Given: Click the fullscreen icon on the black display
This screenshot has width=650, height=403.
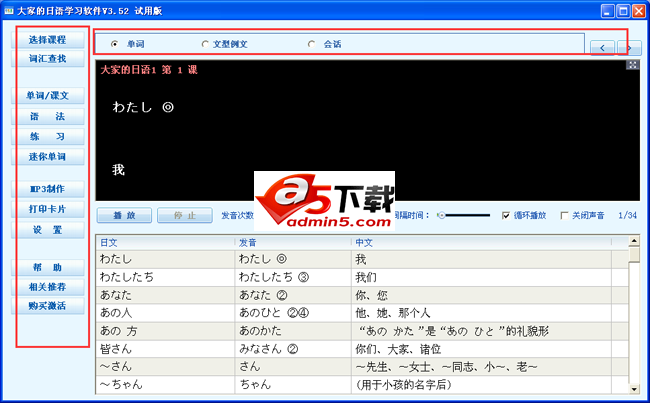Looking at the screenshot, I should (x=633, y=66).
